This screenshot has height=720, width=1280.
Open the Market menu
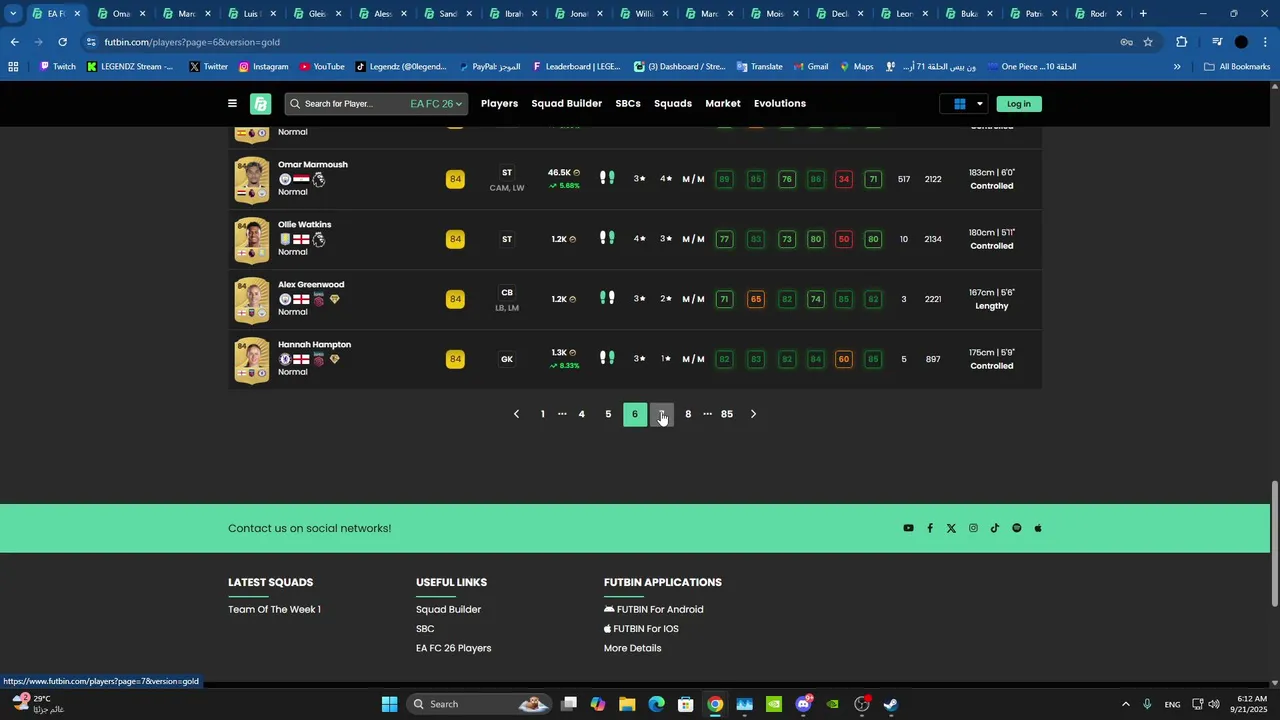[723, 104]
